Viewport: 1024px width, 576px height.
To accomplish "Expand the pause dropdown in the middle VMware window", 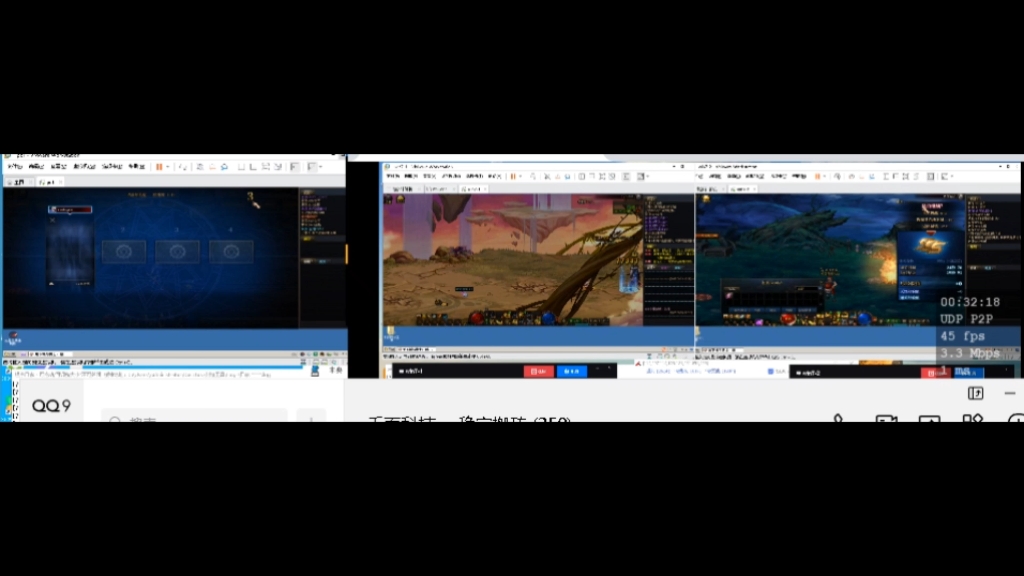I will [520, 176].
